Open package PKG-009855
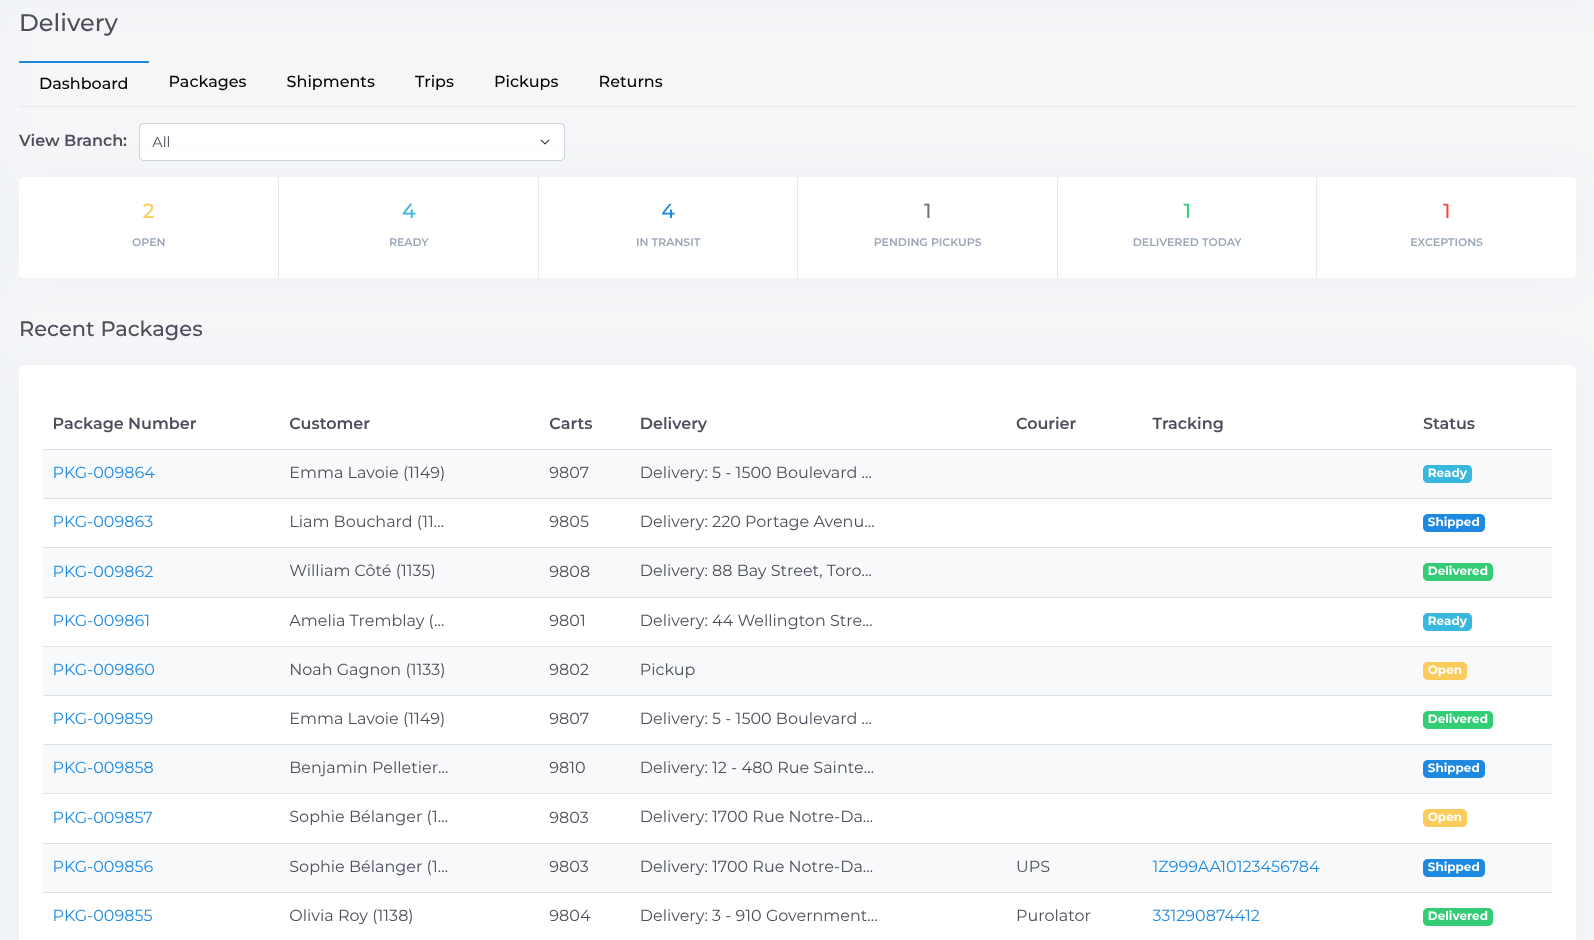The width and height of the screenshot is (1594, 940). (103, 916)
